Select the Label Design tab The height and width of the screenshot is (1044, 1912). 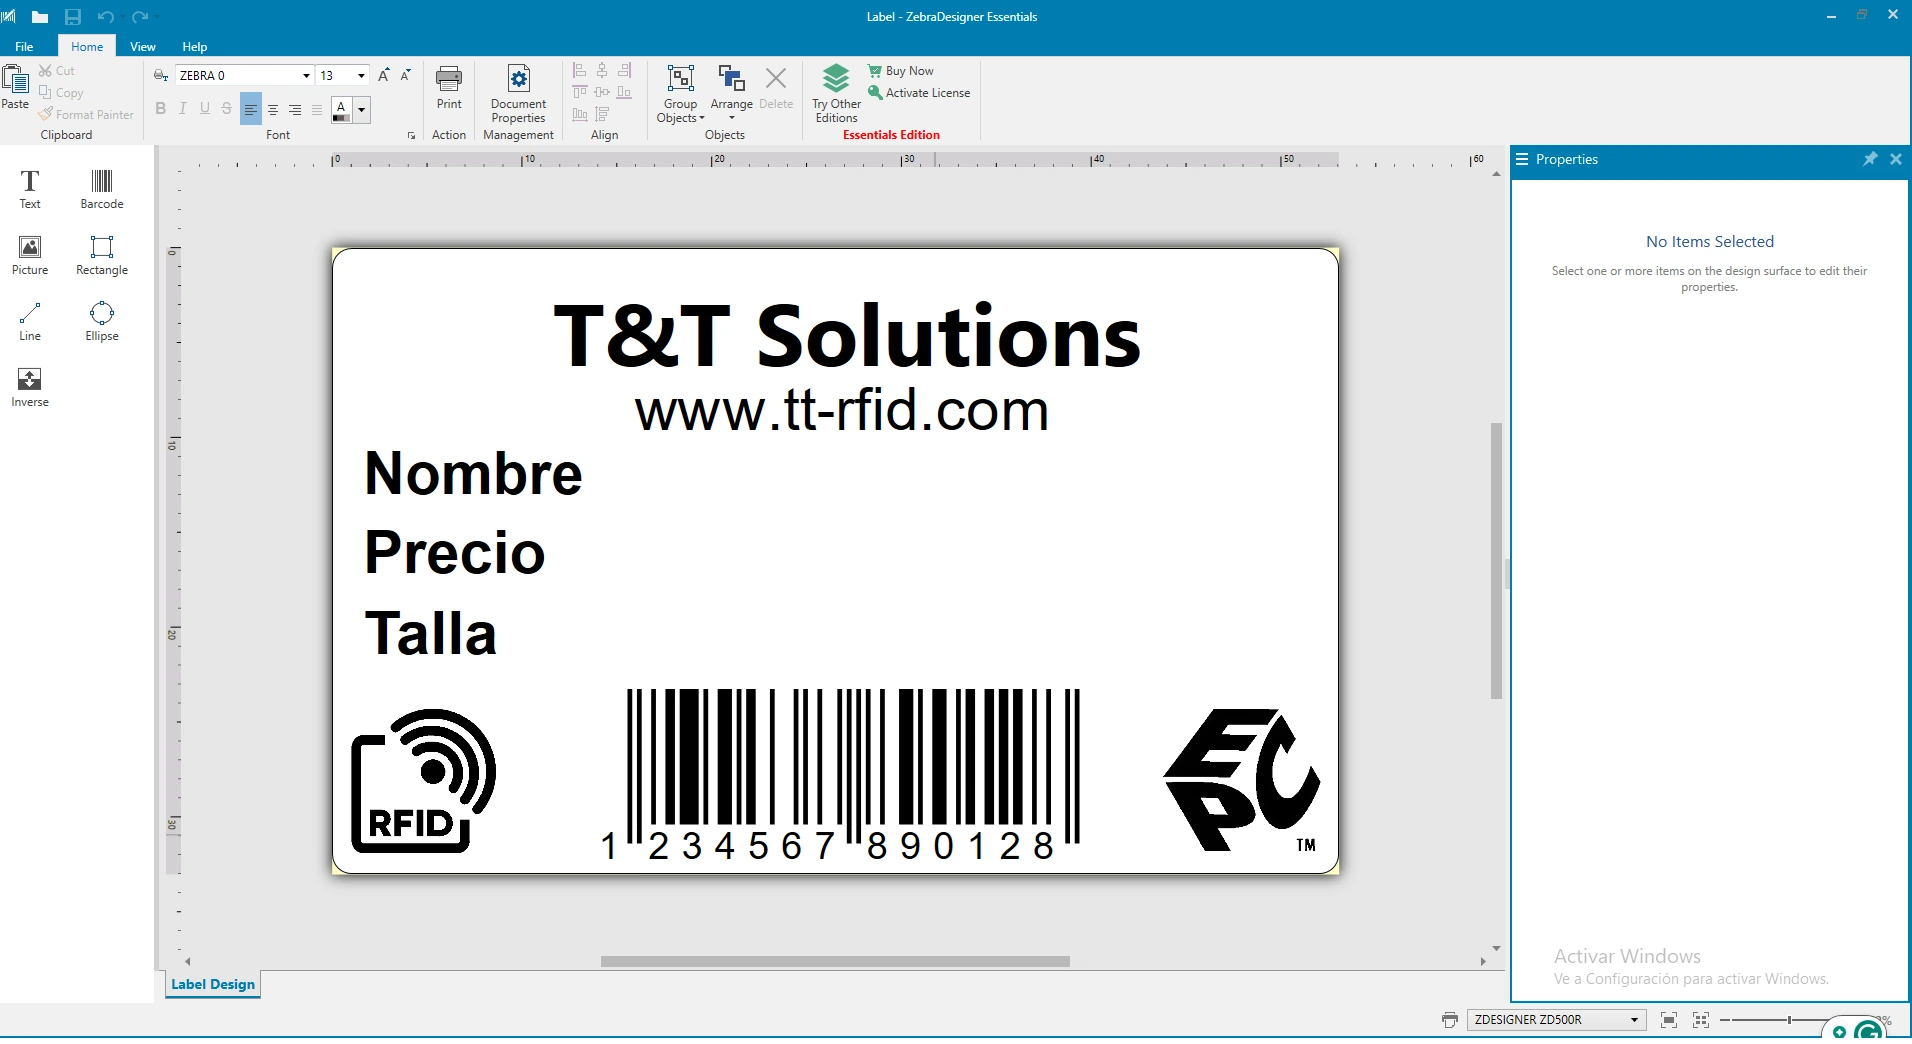pyautogui.click(x=213, y=984)
